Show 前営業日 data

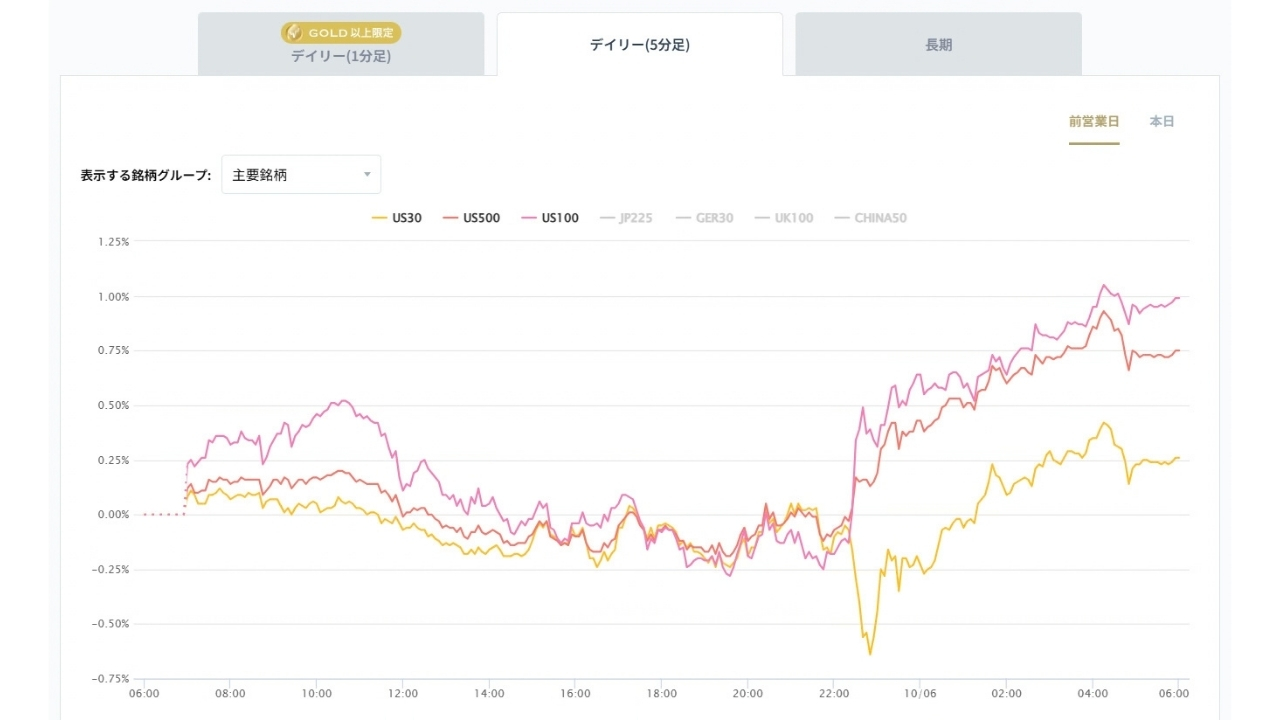click(1094, 122)
